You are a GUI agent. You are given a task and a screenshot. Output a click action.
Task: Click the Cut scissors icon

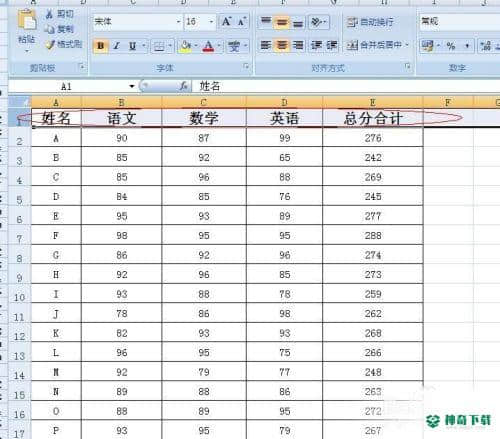(x=49, y=14)
